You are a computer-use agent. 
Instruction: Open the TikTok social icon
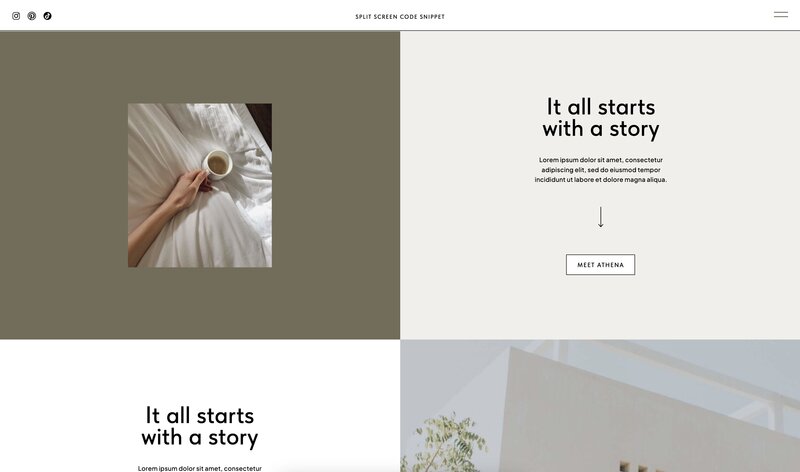47,16
